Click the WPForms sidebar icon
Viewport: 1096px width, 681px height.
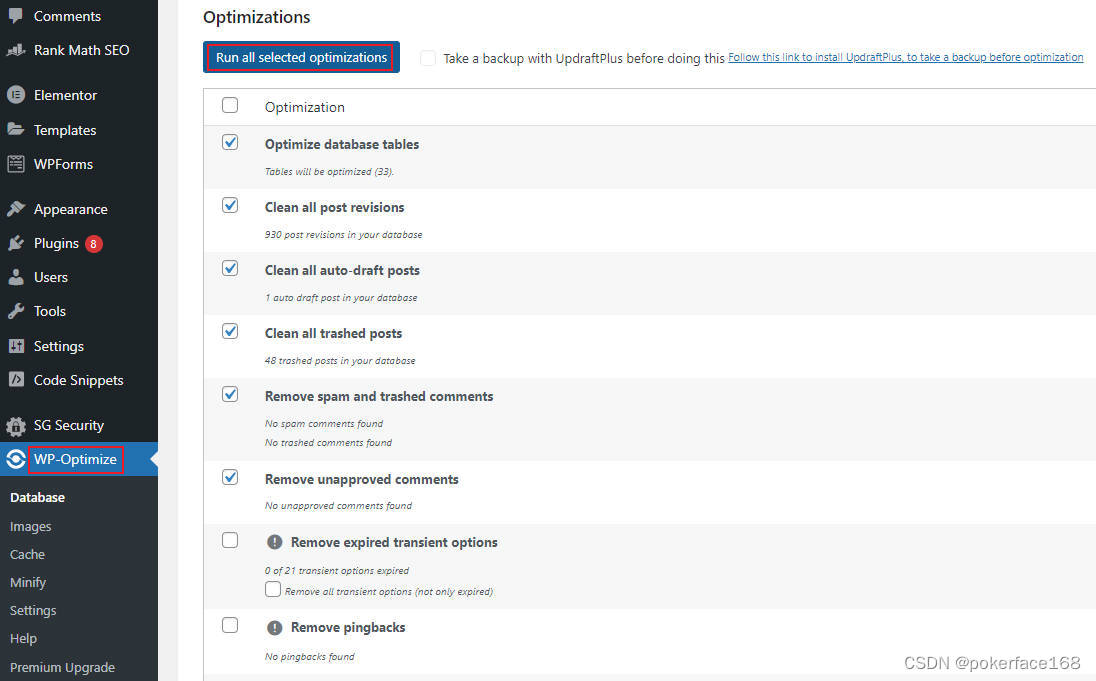pos(16,164)
